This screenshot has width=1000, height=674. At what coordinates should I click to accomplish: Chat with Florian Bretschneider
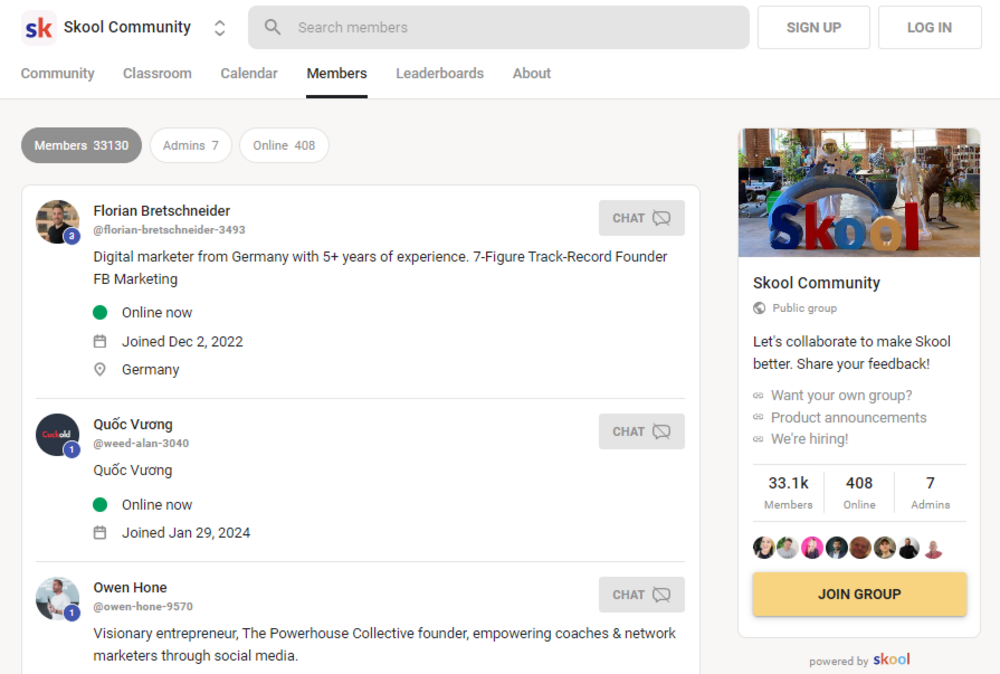click(641, 218)
